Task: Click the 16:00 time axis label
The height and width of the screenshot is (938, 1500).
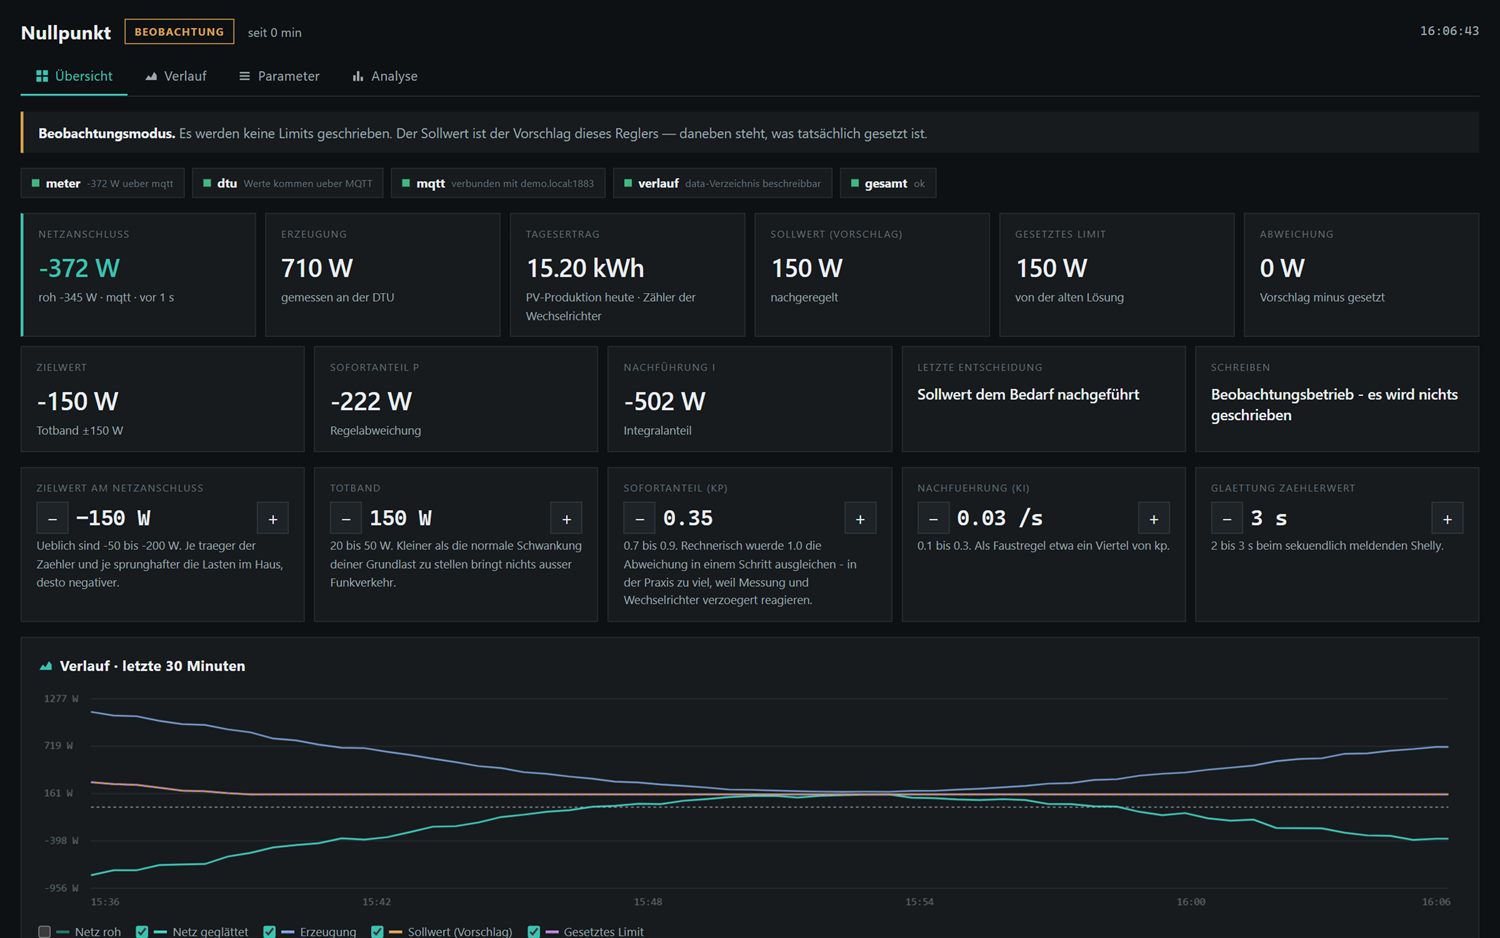Action: [x=1191, y=902]
